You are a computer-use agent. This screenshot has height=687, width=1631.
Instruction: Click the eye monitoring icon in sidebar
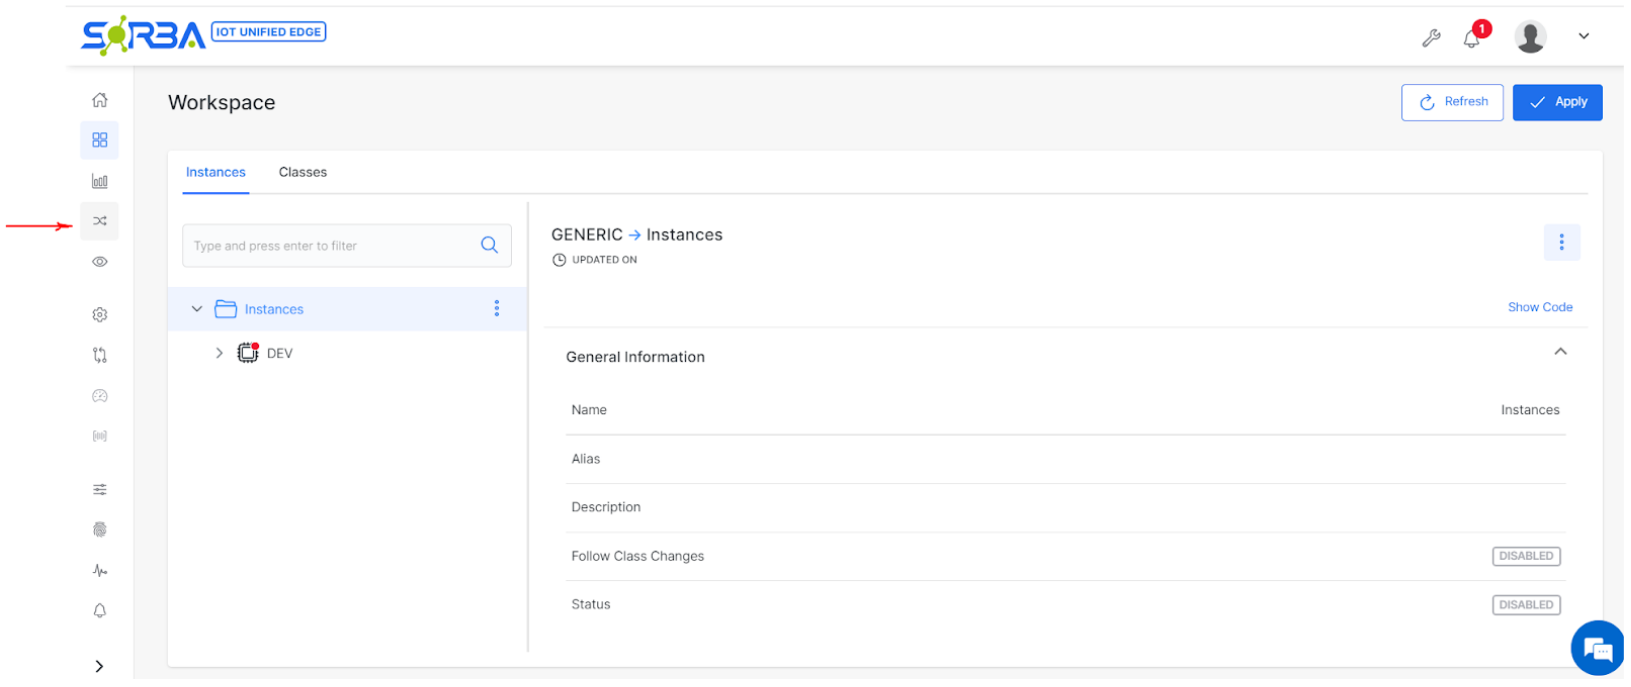point(100,262)
